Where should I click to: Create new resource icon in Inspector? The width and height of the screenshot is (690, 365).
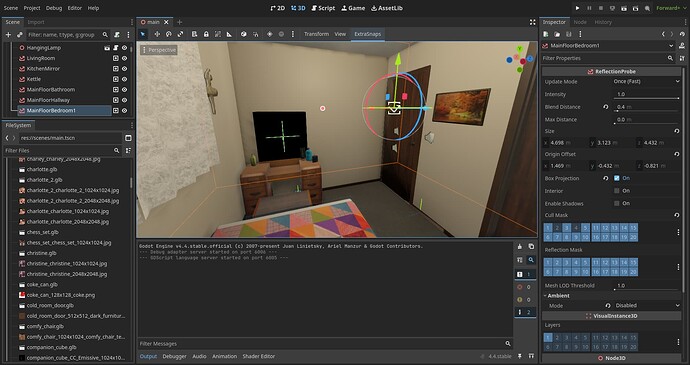click(x=546, y=34)
